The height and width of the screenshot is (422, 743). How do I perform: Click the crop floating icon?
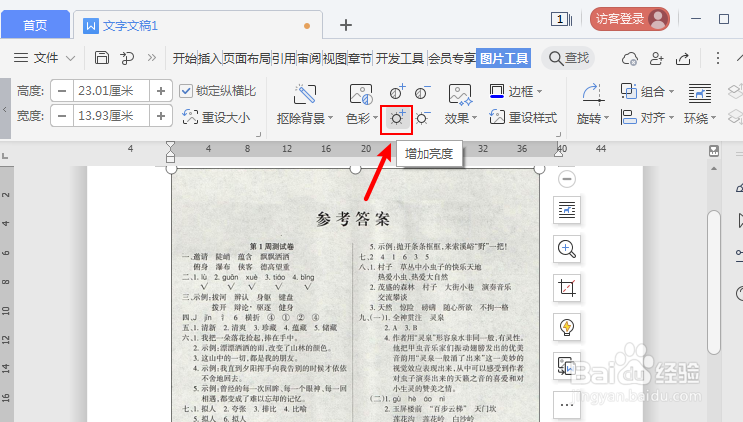tap(567, 288)
